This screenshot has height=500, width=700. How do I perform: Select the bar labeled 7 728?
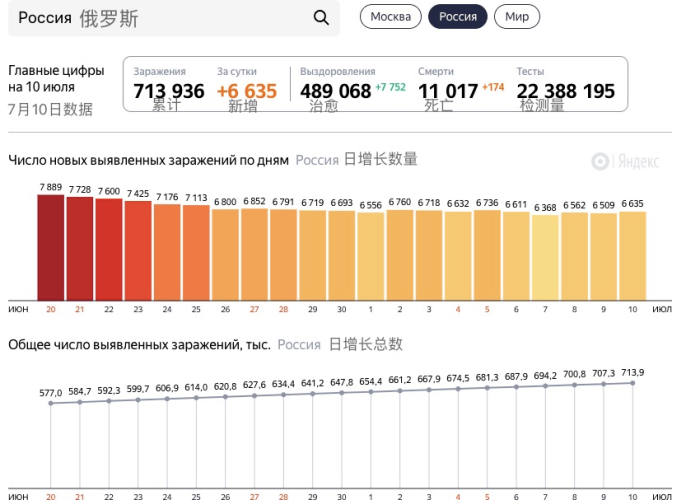pos(79,249)
